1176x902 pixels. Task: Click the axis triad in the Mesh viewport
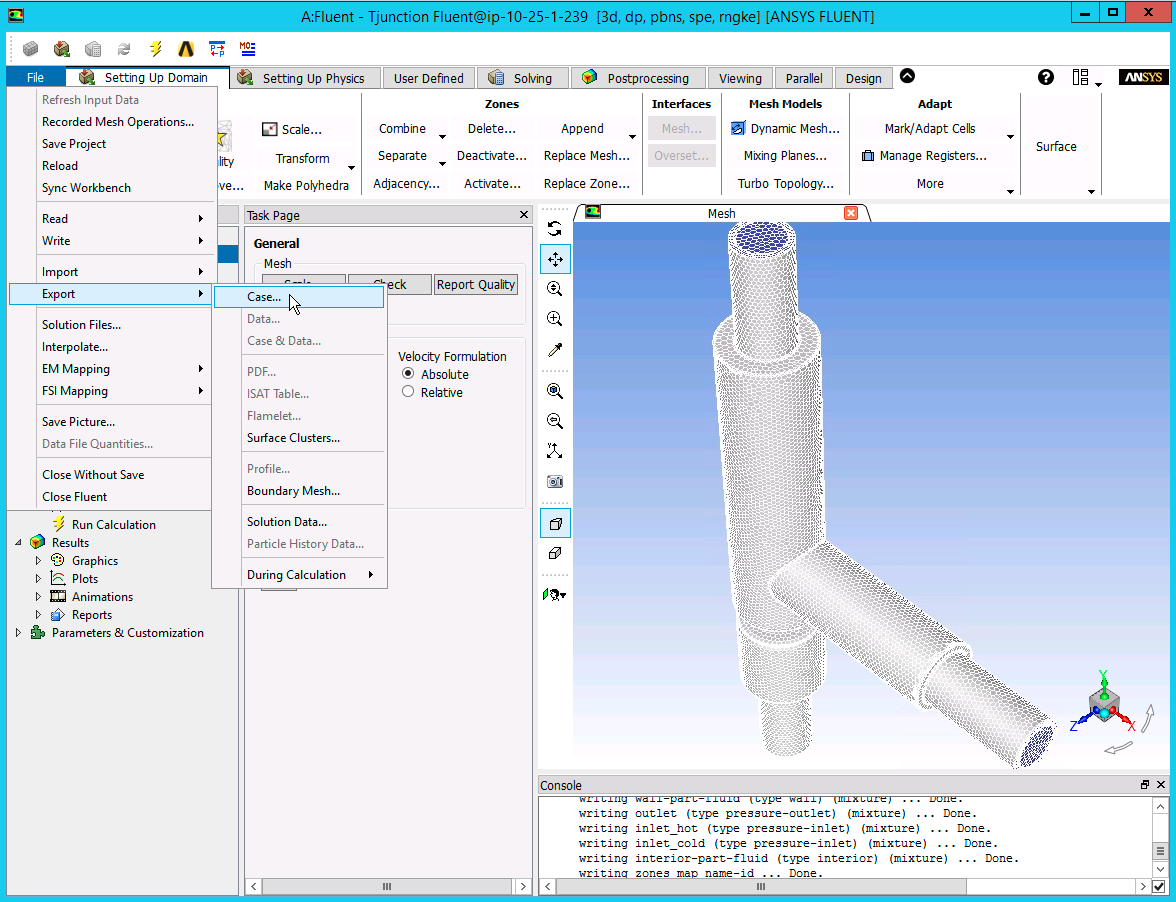coord(1104,705)
